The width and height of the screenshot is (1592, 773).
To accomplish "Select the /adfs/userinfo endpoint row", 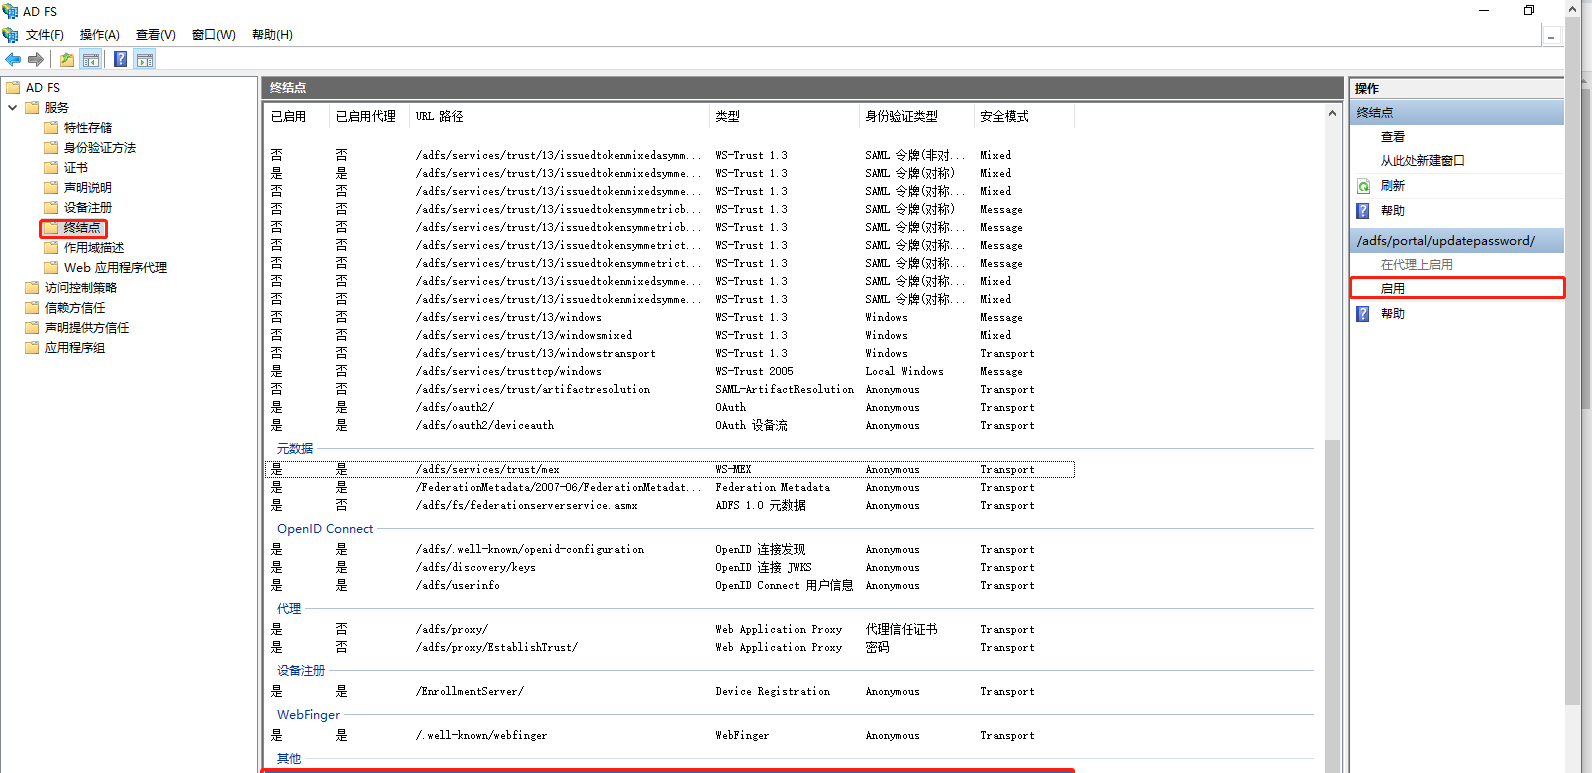I will point(670,586).
